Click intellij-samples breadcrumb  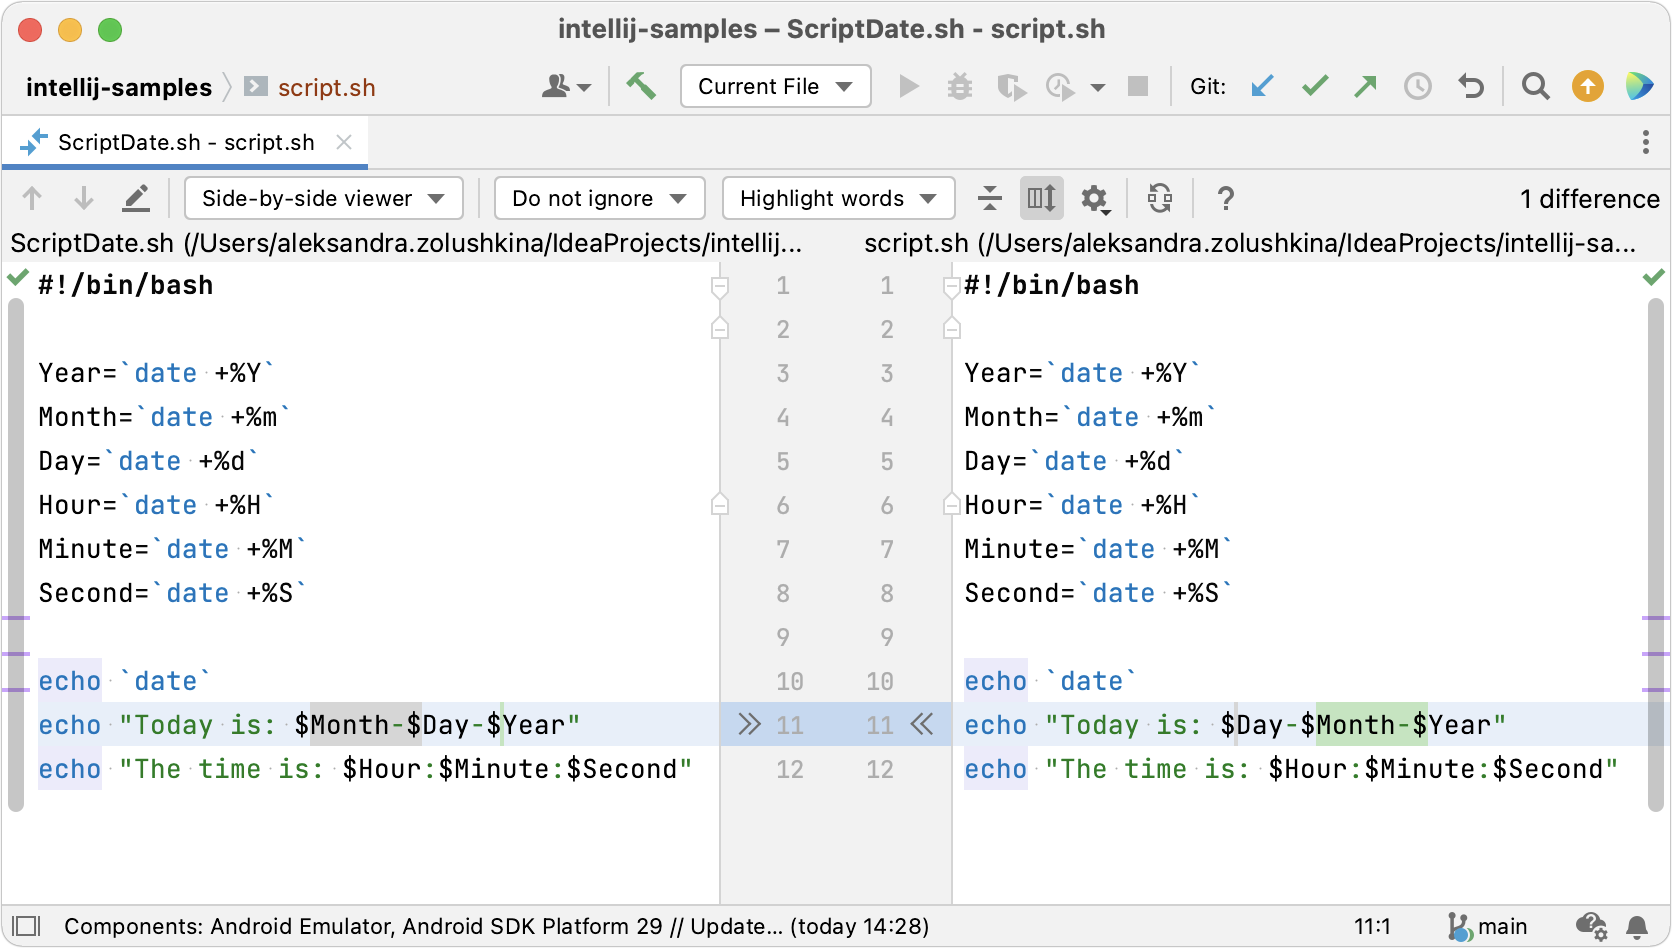[119, 88]
